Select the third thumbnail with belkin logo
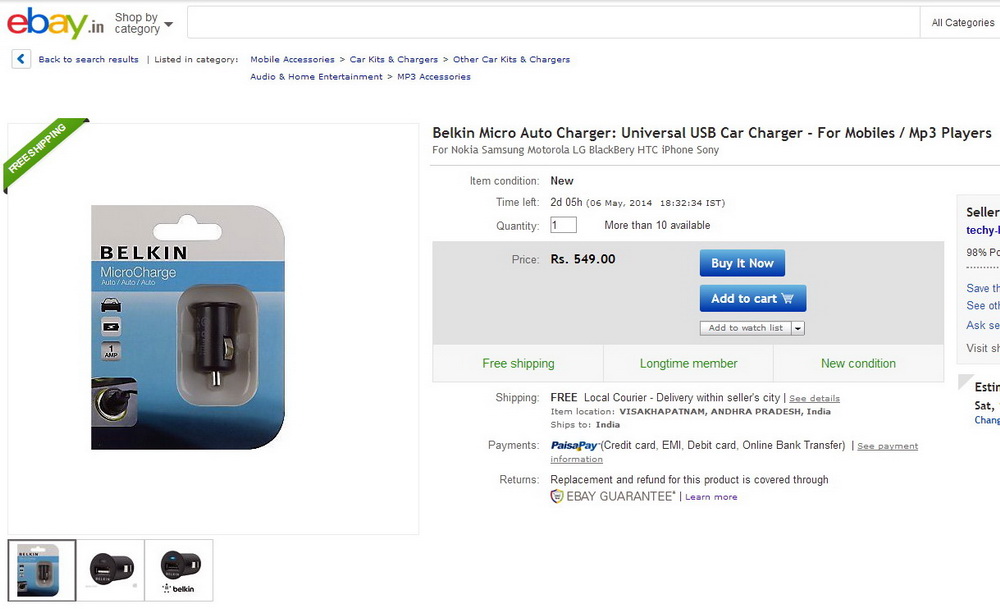 [x=179, y=570]
